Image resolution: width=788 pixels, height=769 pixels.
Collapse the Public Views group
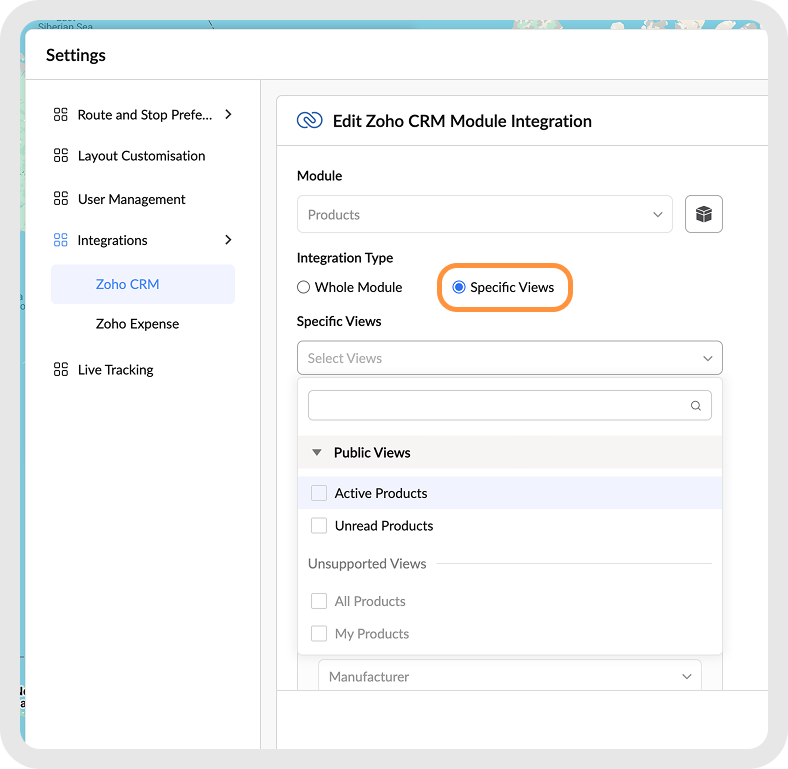click(x=317, y=453)
